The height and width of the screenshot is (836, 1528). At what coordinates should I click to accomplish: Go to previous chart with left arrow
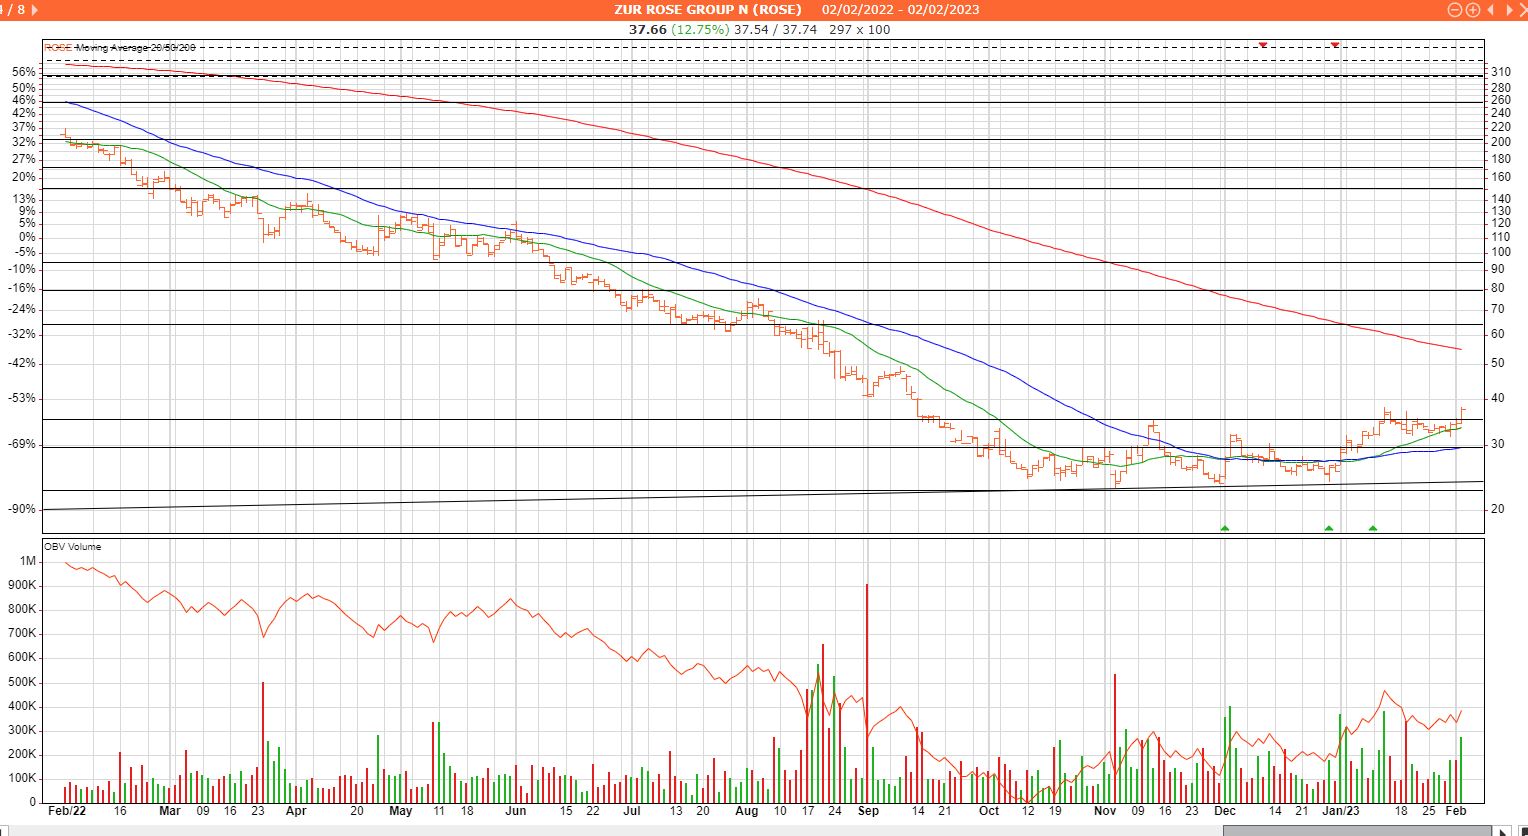[1490, 10]
